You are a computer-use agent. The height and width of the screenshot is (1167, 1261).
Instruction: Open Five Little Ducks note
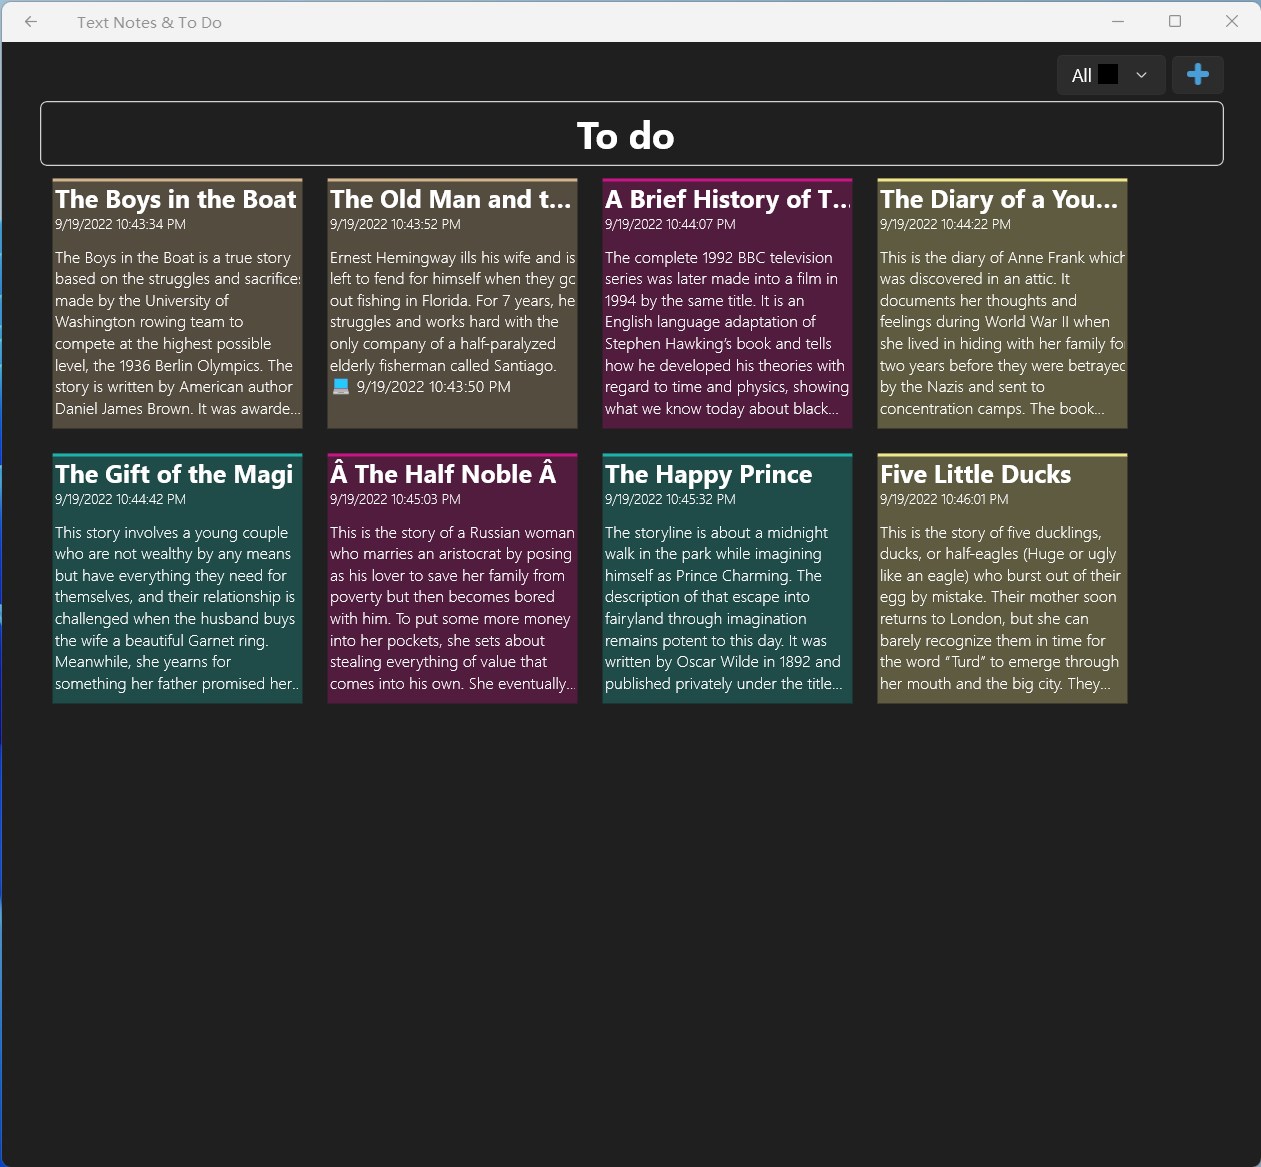coord(1002,579)
